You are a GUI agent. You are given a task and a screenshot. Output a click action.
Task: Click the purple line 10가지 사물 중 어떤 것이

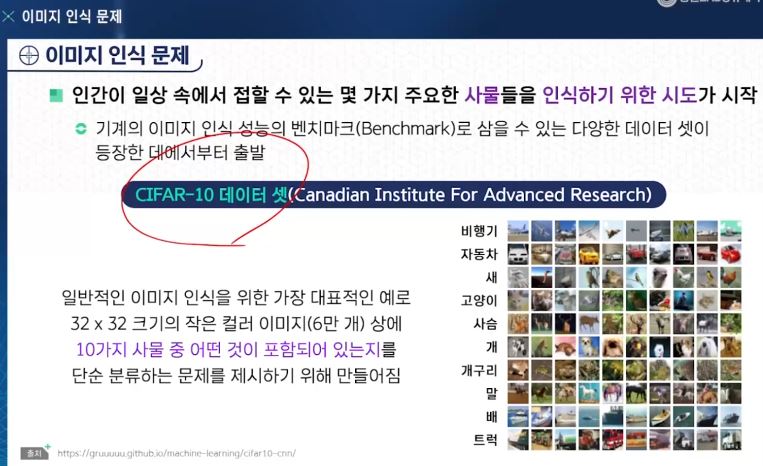(236, 349)
